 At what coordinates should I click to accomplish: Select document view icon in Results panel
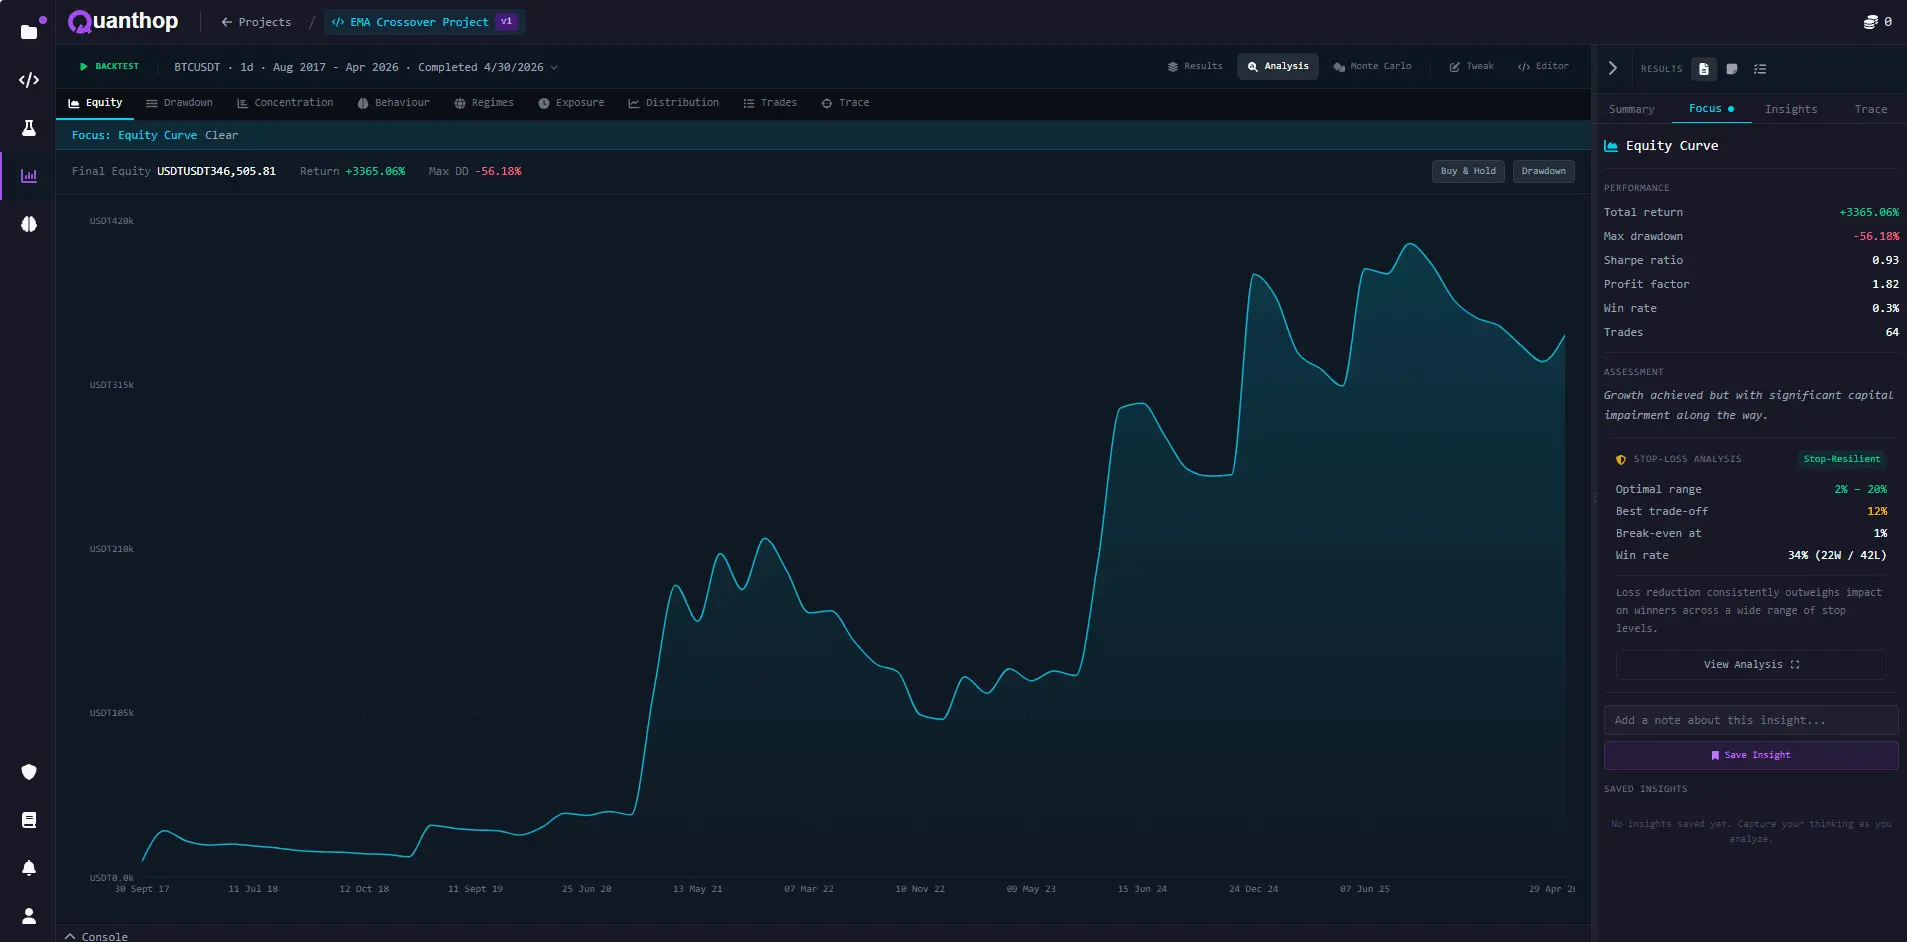coord(1704,69)
